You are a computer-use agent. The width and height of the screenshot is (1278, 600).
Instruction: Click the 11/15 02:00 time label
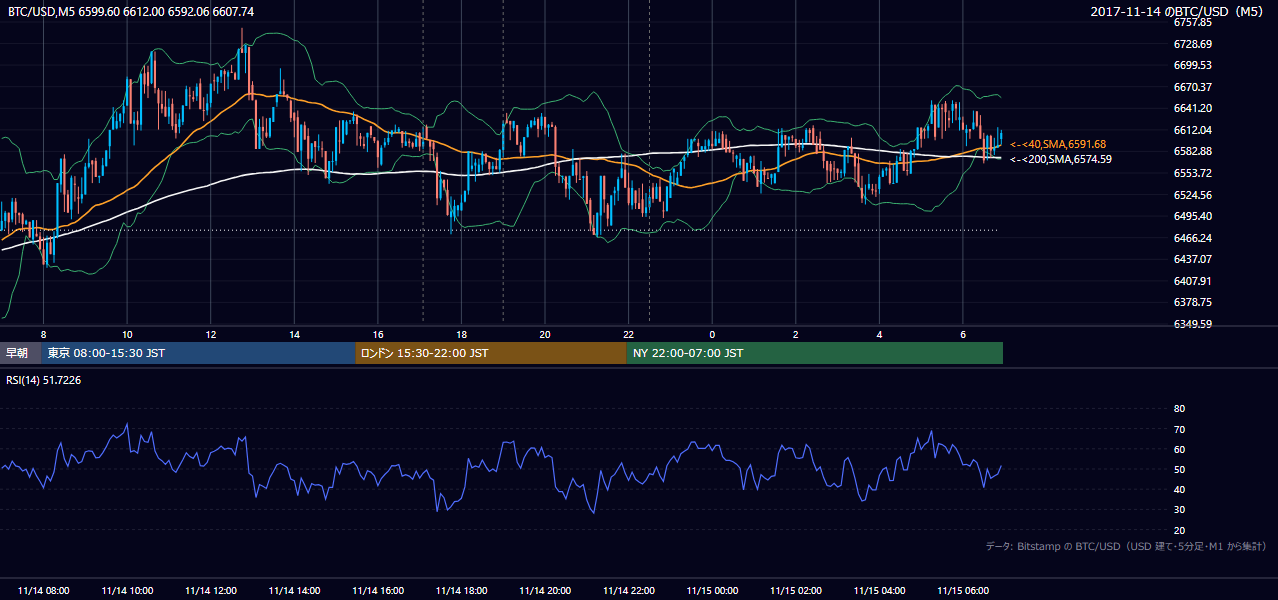tap(795, 591)
